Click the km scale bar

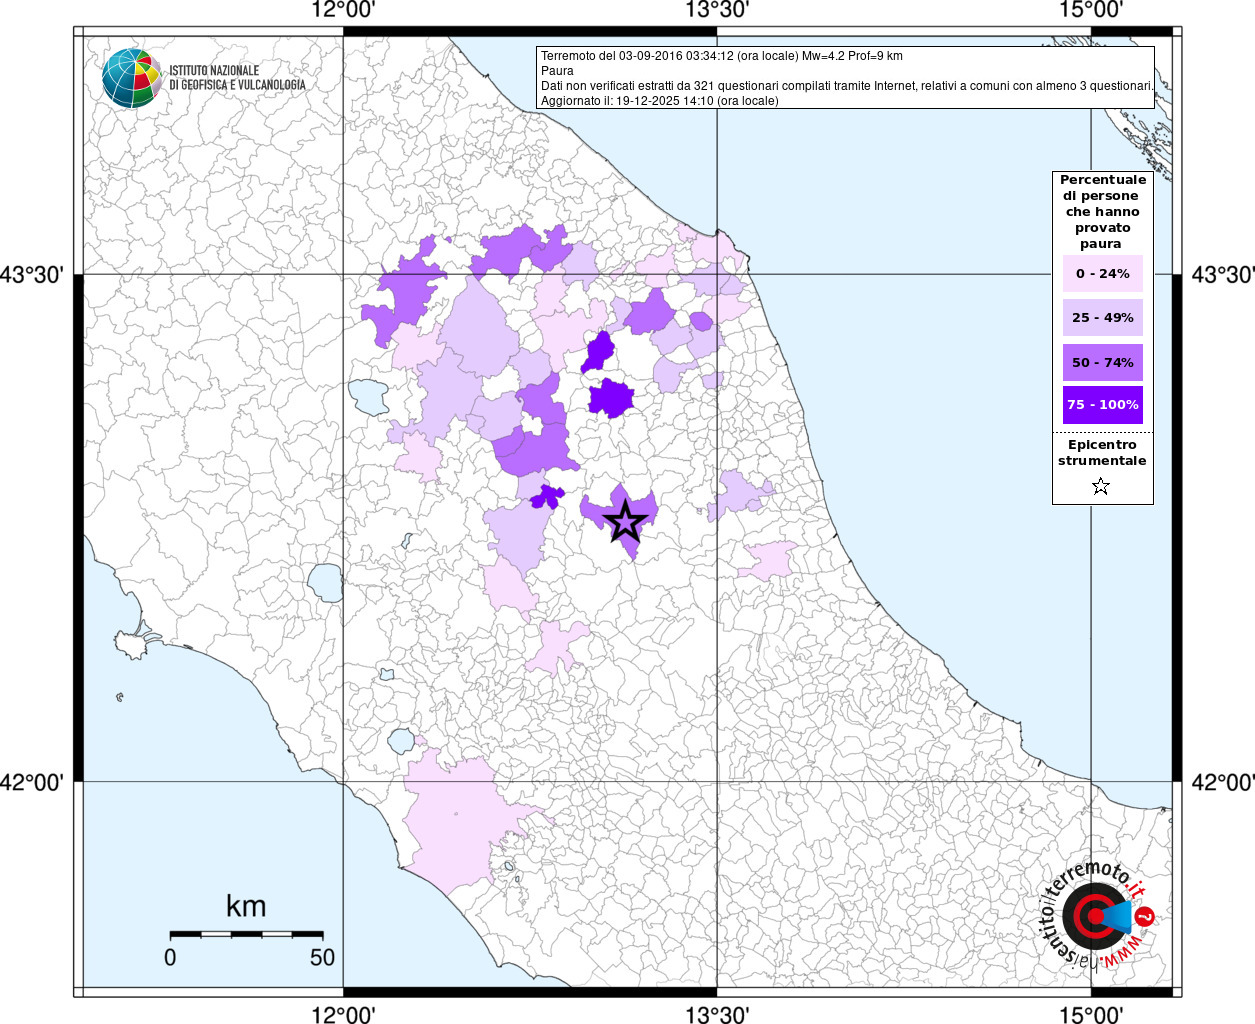tap(246, 933)
